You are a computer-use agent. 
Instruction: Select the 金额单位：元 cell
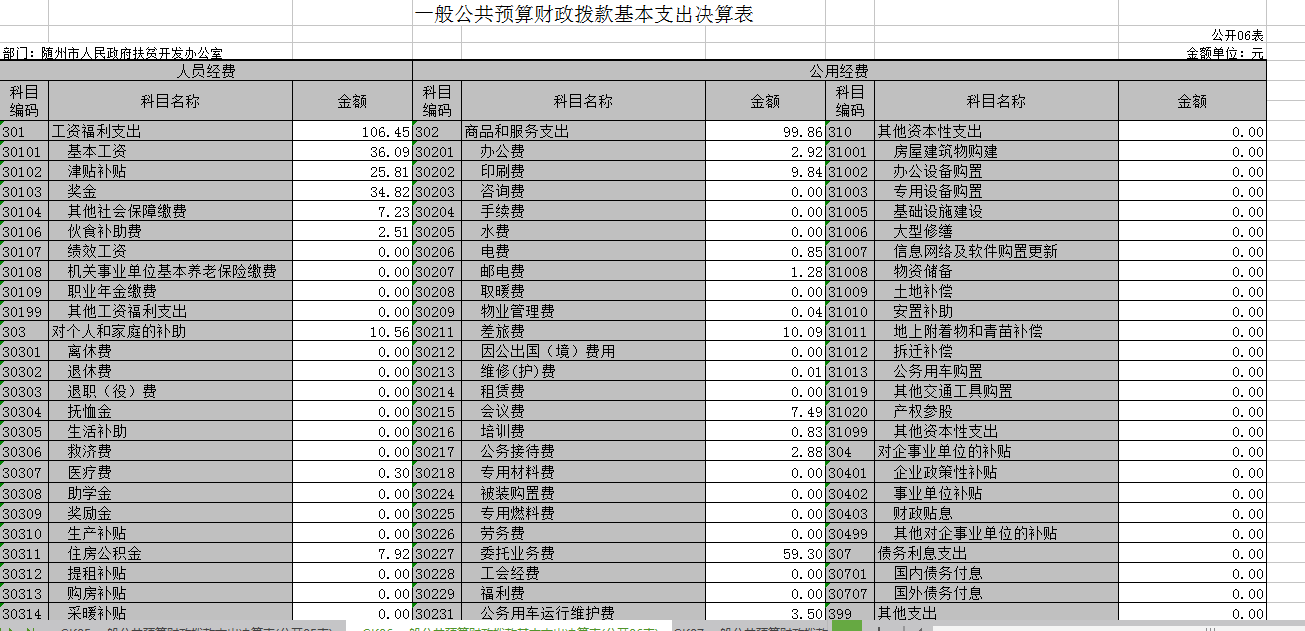(1225, 53)
